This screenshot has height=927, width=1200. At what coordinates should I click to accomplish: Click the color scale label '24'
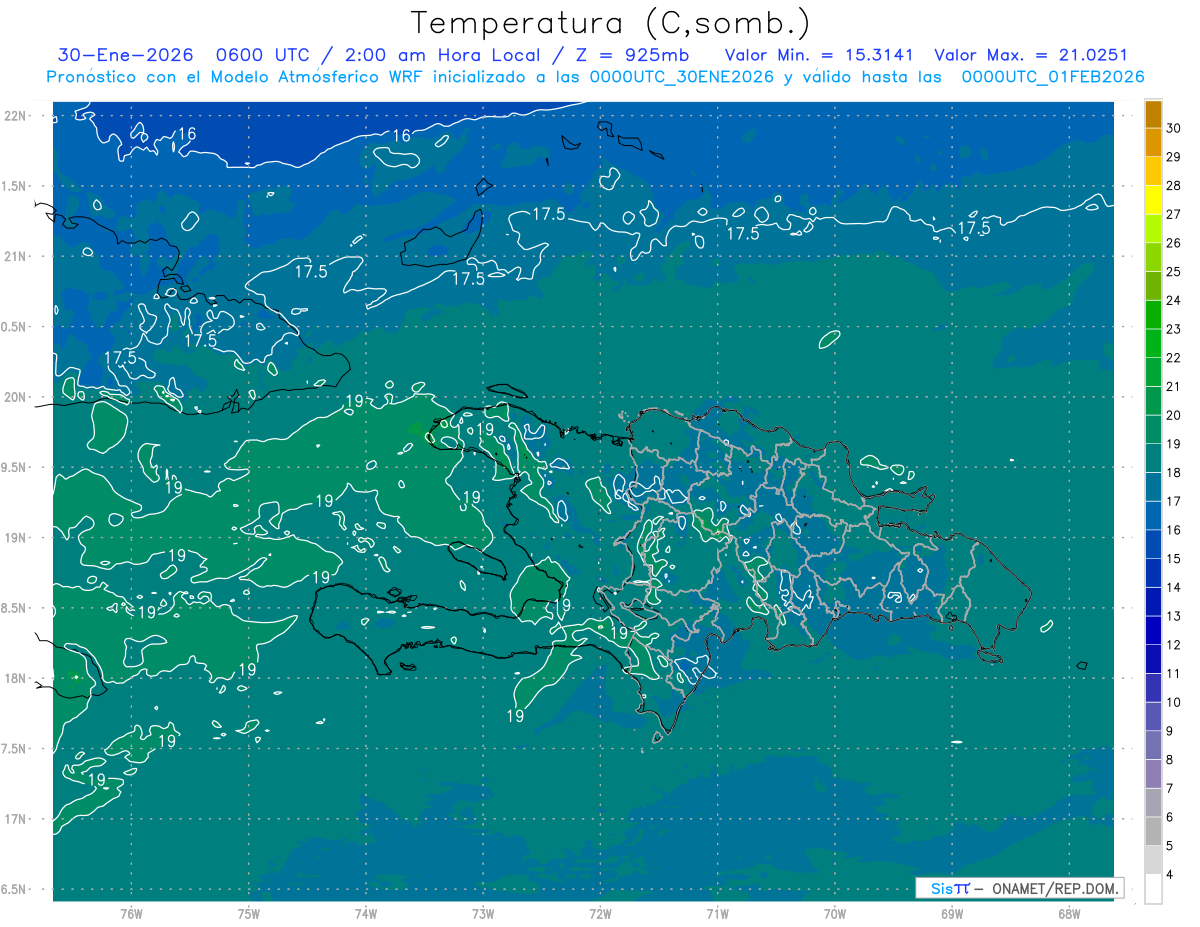coord(1174,300)
